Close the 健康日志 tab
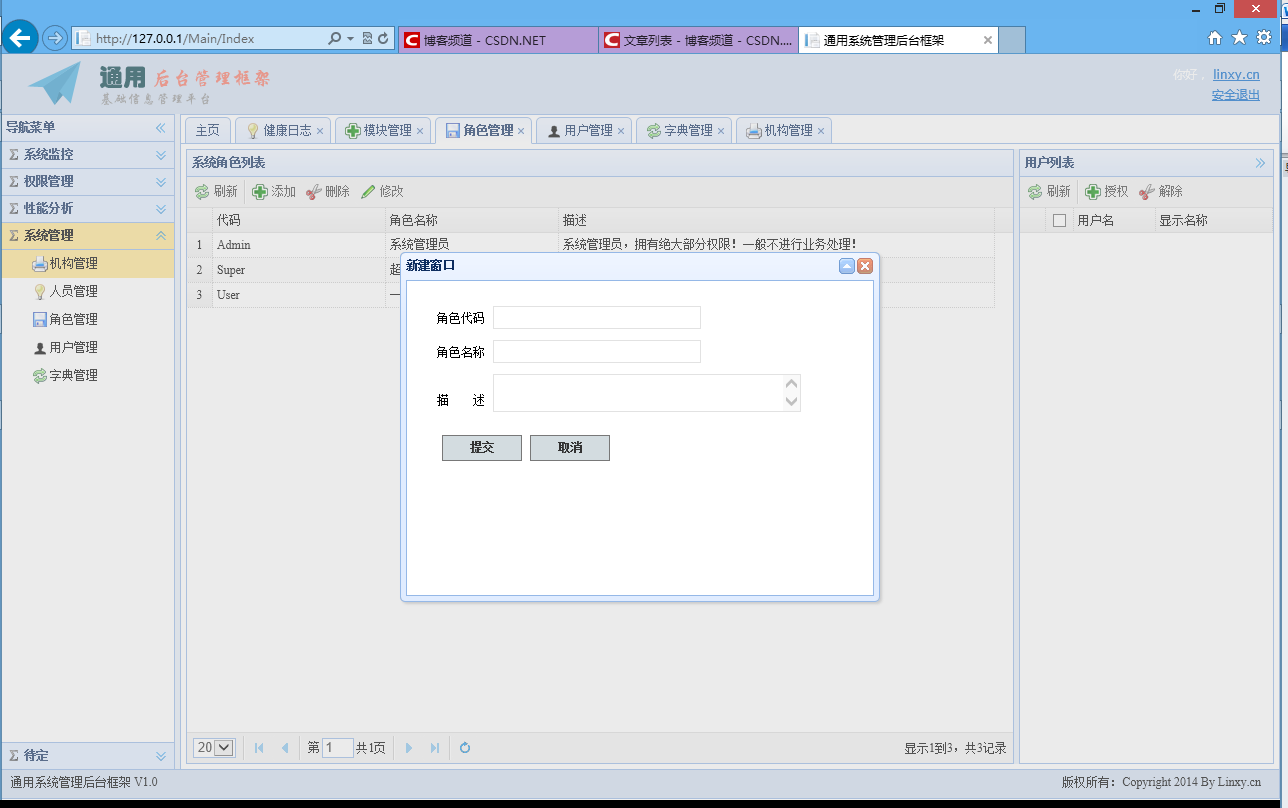Image resolution: width=1288 pixels, height=808 pixels. coord(320,131)
